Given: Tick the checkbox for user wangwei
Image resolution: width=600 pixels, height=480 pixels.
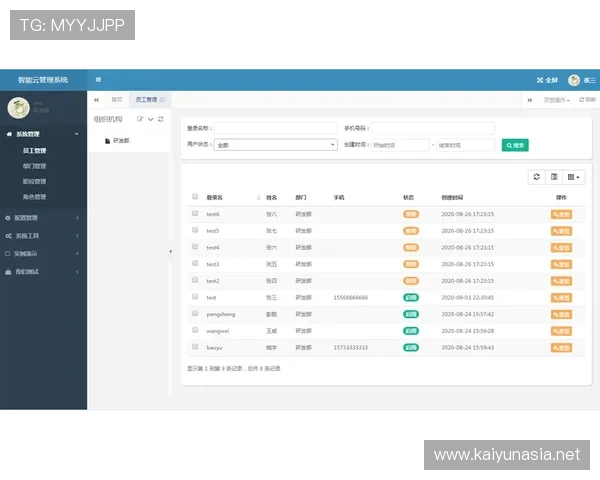Looking at the screenshot, I should coord(195,330).
